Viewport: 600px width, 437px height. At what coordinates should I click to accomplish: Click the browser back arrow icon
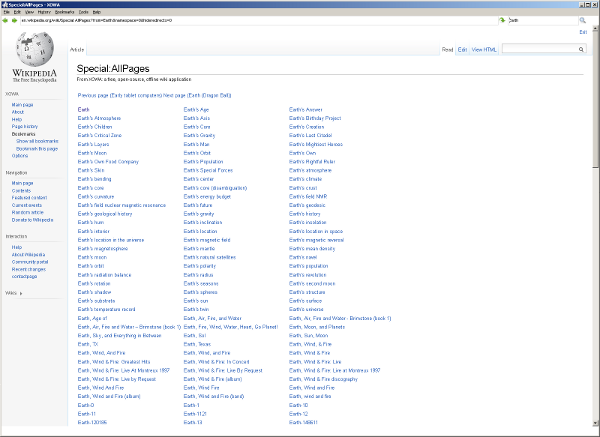click(6, 19)
